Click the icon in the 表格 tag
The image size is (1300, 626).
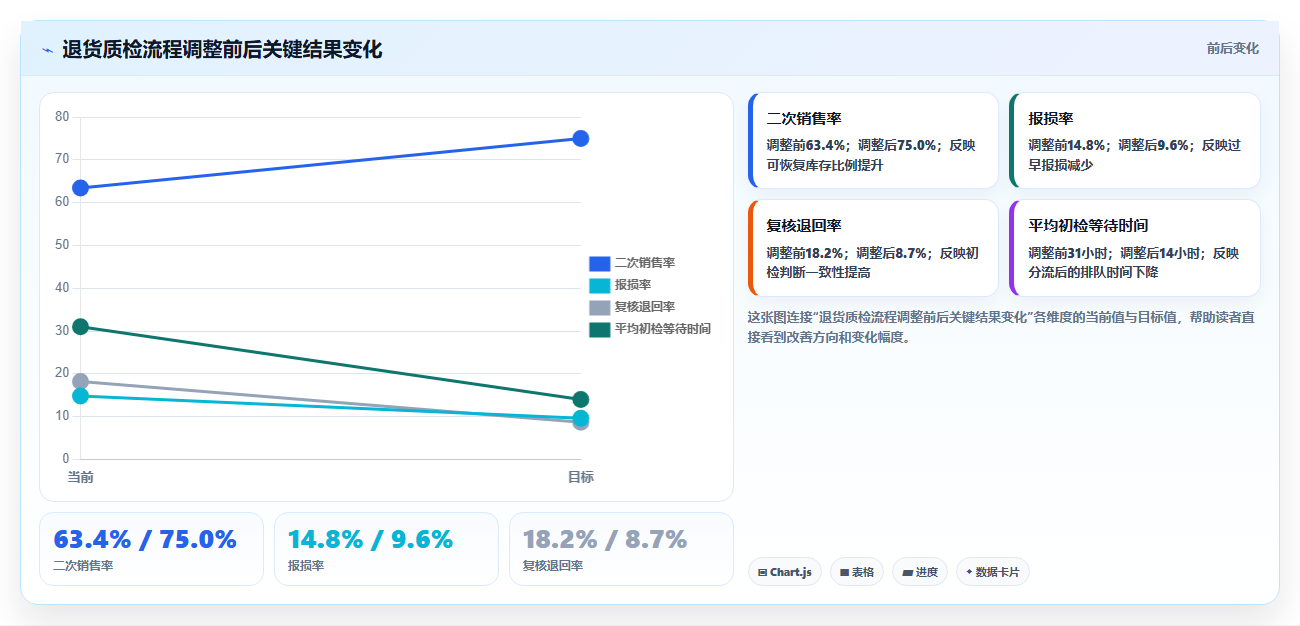(845, 573)
